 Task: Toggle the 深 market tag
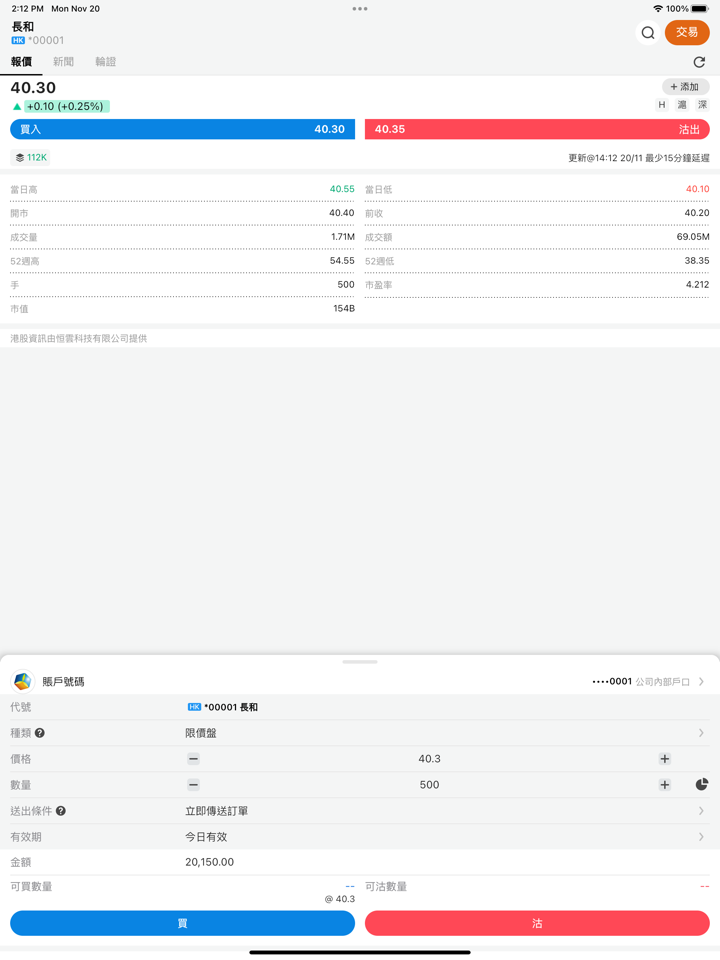pos(702,105)
